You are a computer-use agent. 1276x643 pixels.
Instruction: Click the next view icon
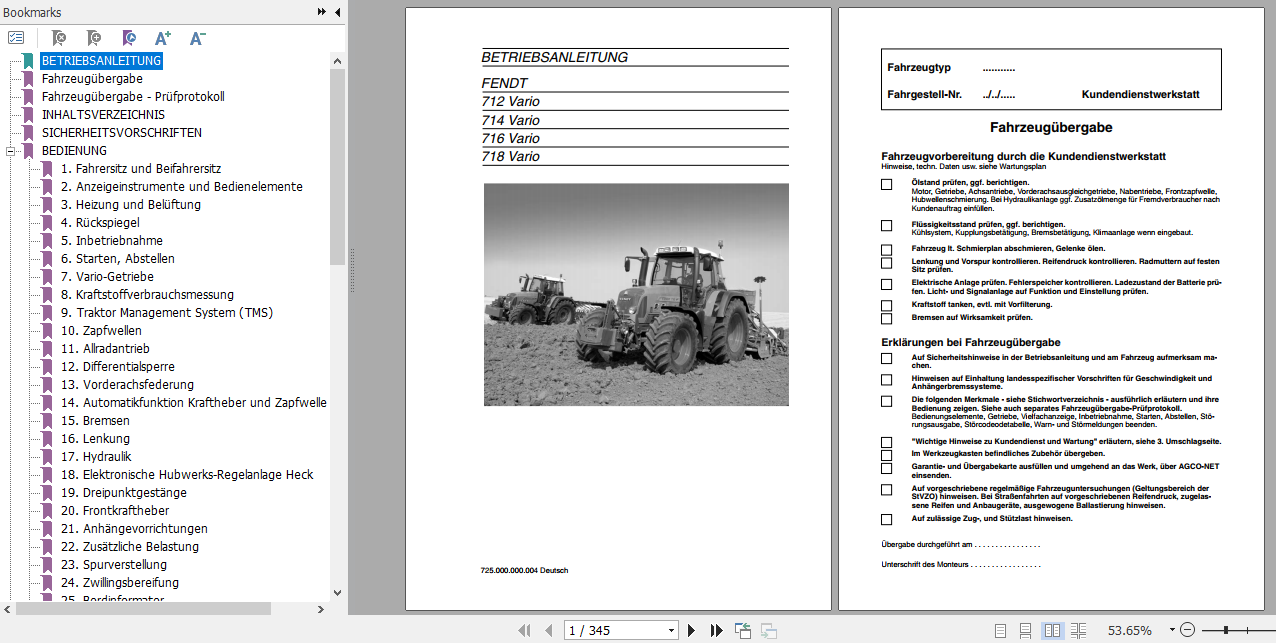(x=769, y=630)
